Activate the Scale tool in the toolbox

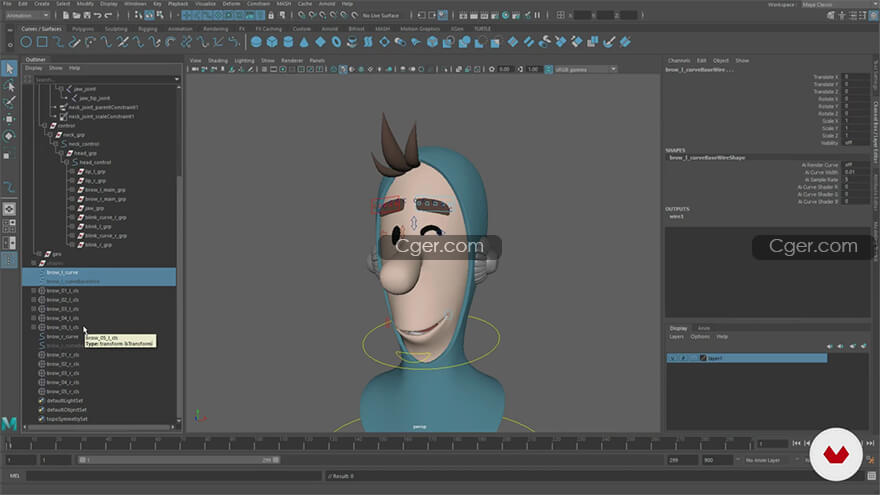9,155
